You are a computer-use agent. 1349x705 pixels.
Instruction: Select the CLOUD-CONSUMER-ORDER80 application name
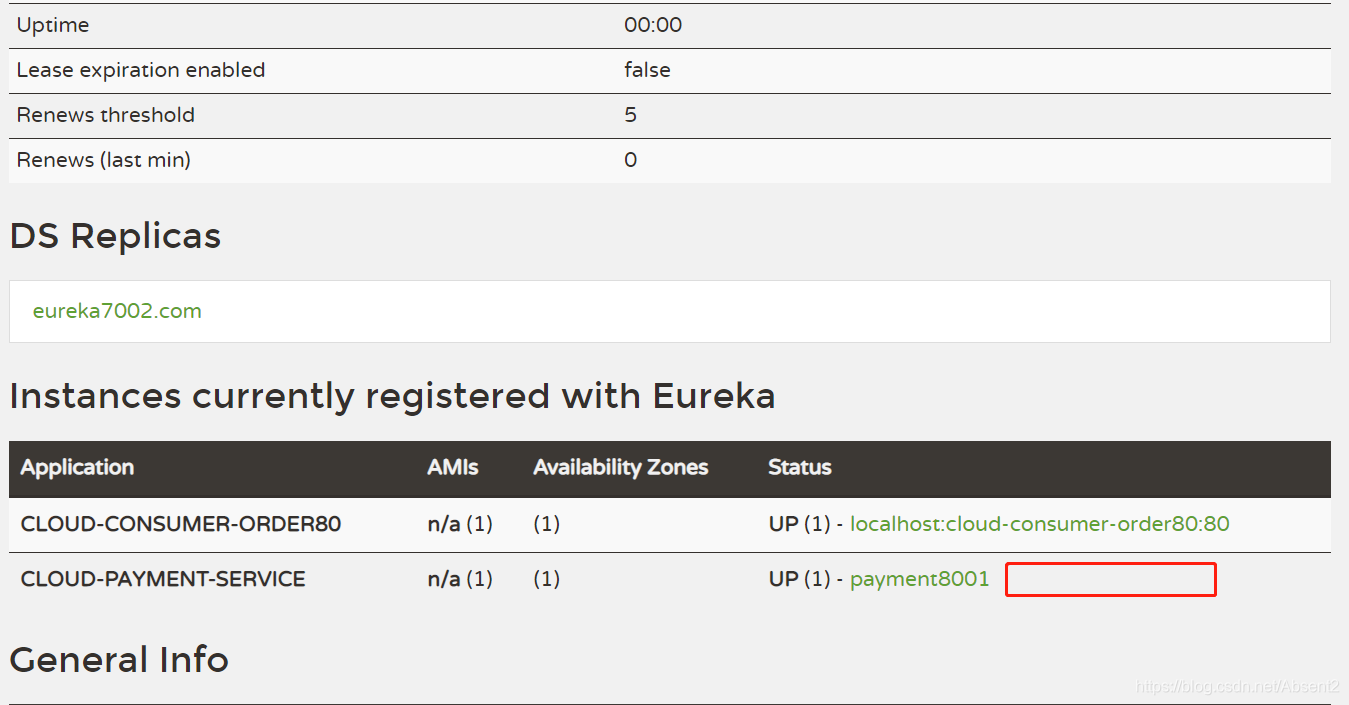pyautogui.click(x=181, y=524)
